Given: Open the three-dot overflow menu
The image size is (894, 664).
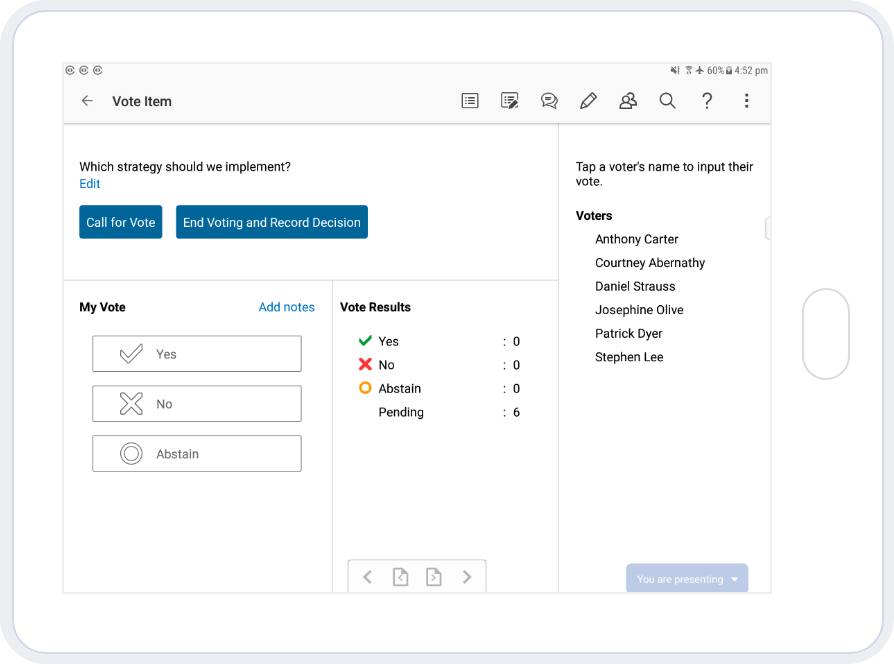Looking at the screenshot, I should 746,101.
